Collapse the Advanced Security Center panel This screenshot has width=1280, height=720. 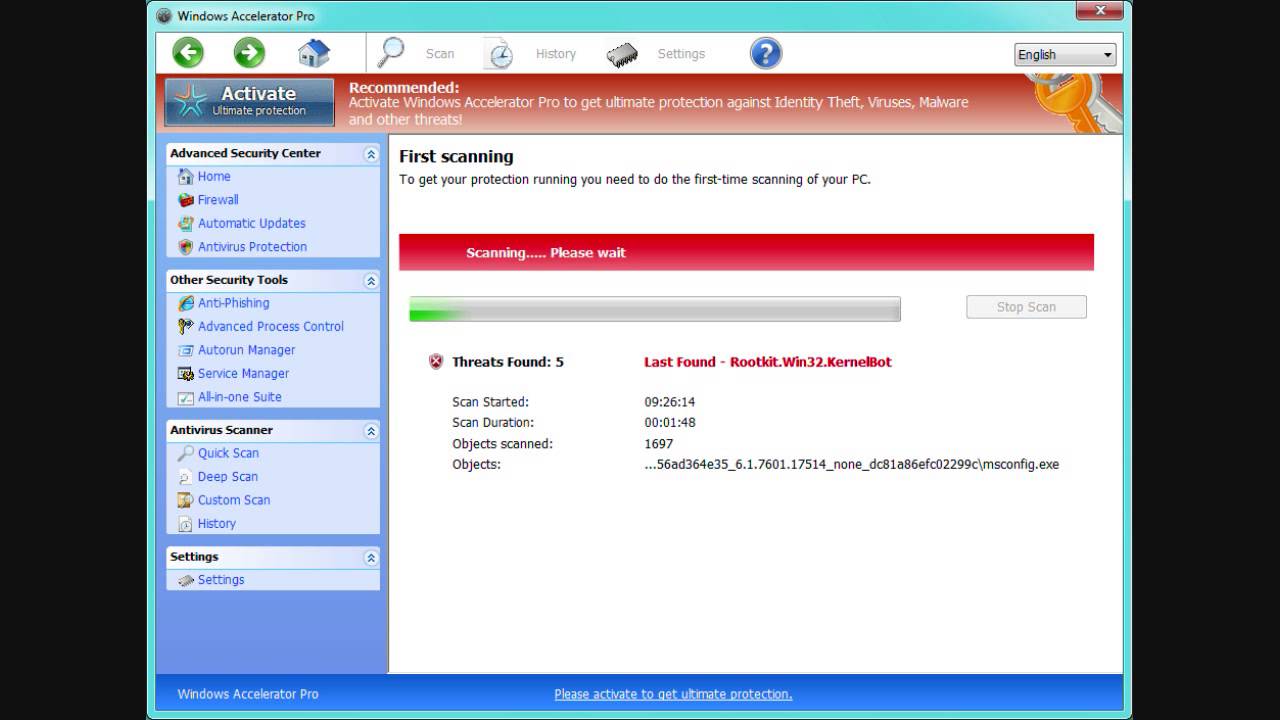tap(371, 154)
